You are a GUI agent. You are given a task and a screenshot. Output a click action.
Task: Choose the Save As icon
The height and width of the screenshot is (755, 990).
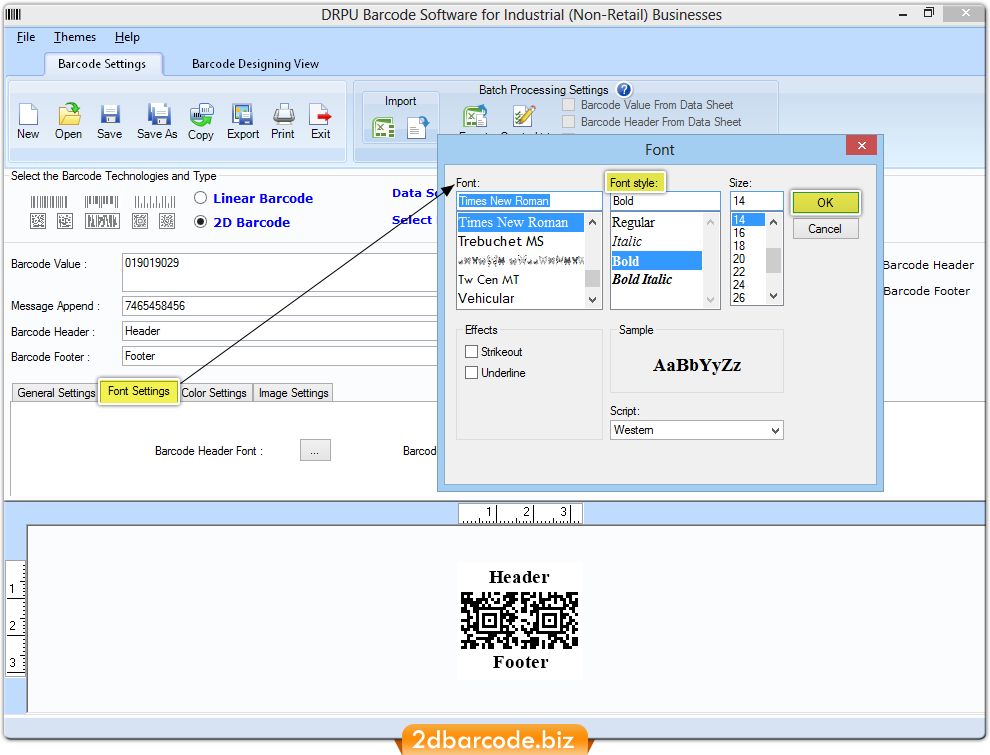click(158, 114)
